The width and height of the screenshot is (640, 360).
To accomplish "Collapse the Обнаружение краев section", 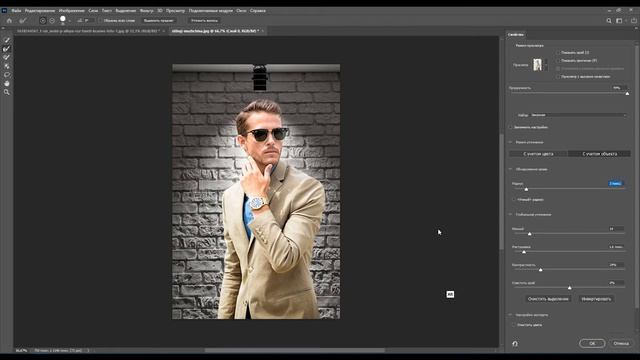I will point(510,169).
